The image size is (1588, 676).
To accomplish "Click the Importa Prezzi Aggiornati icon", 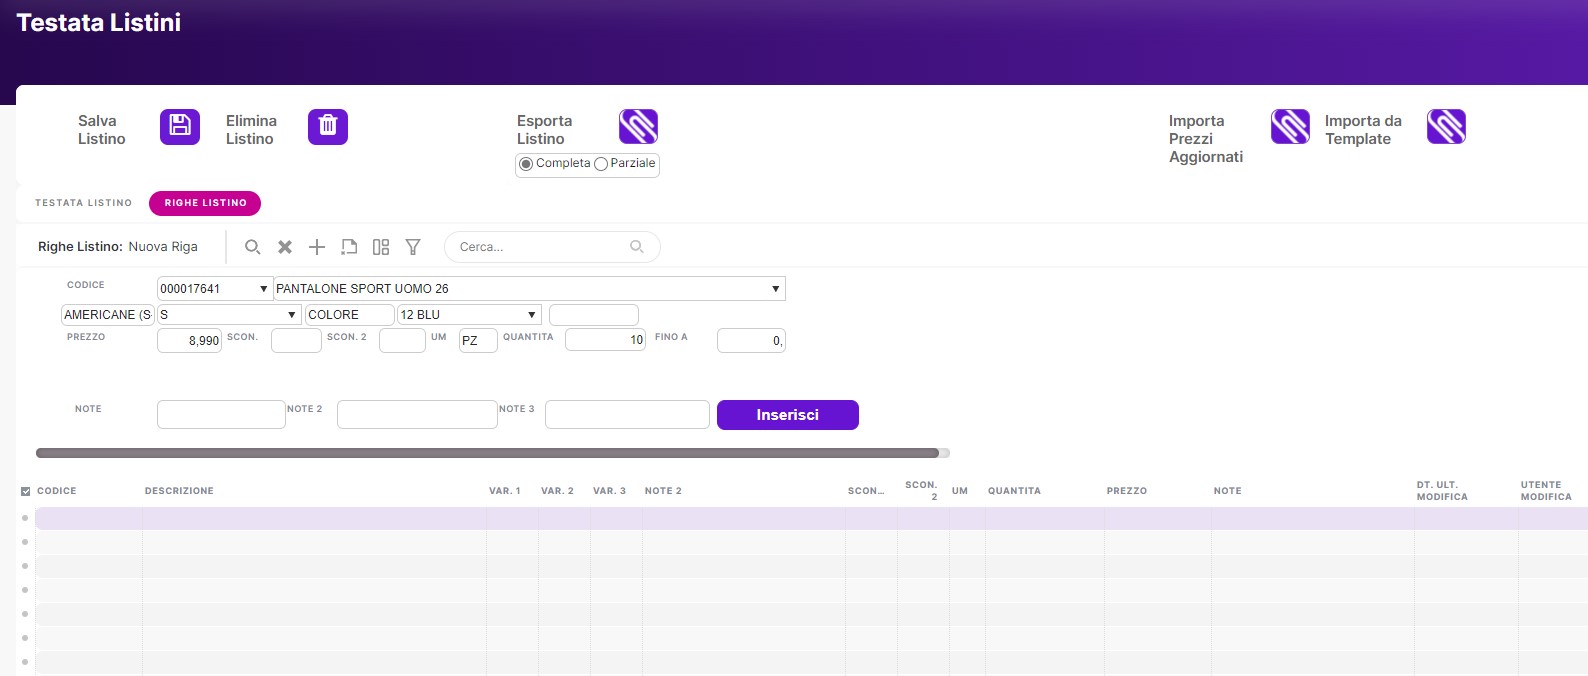I will click(1290, 127).
